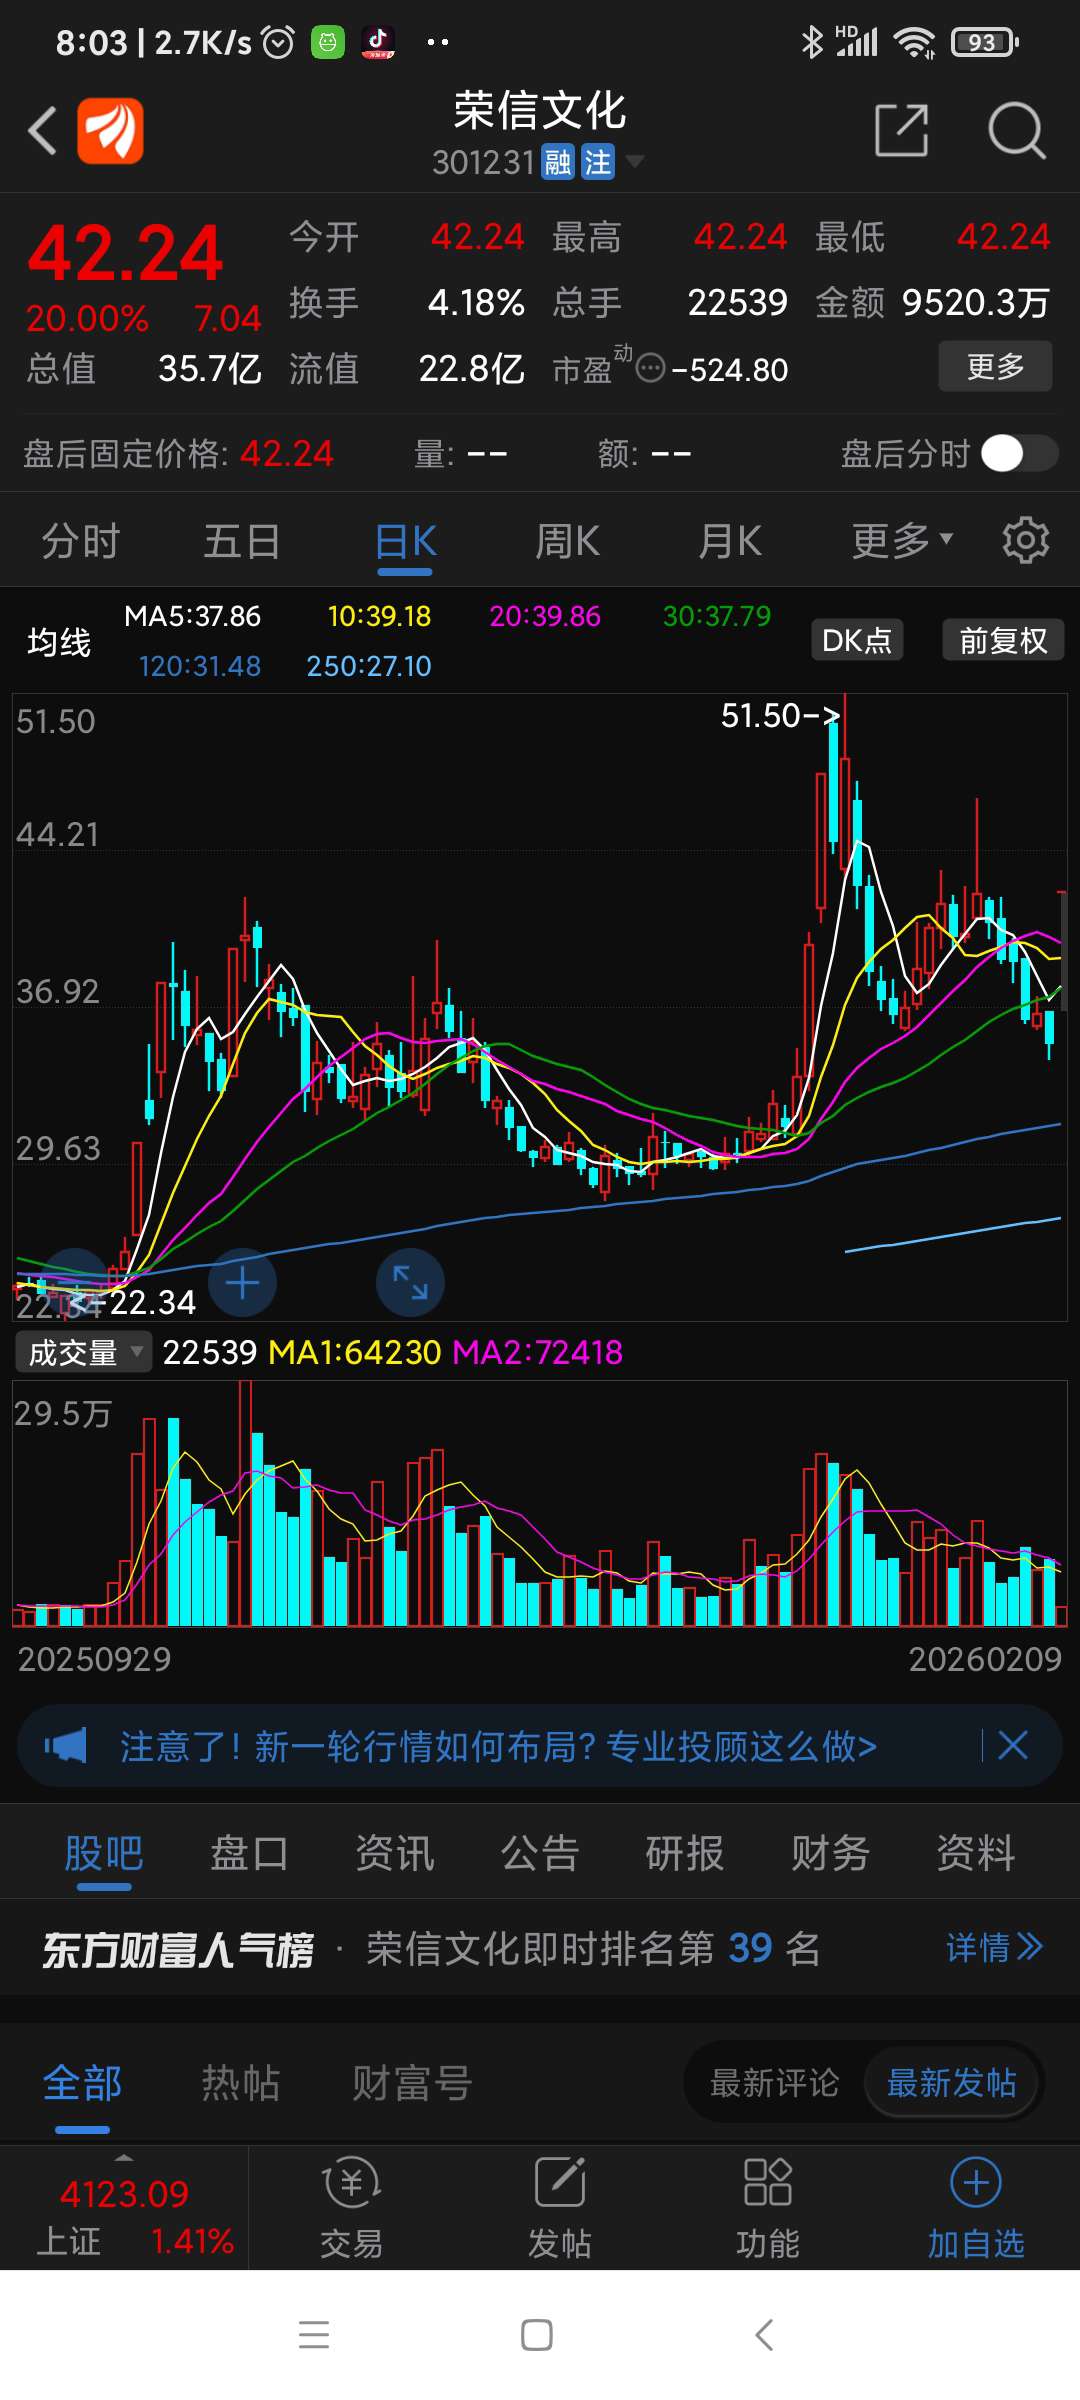Tap the 20260209 end date label
Screen dimensions: 1080x2400
coord(985,1660)
